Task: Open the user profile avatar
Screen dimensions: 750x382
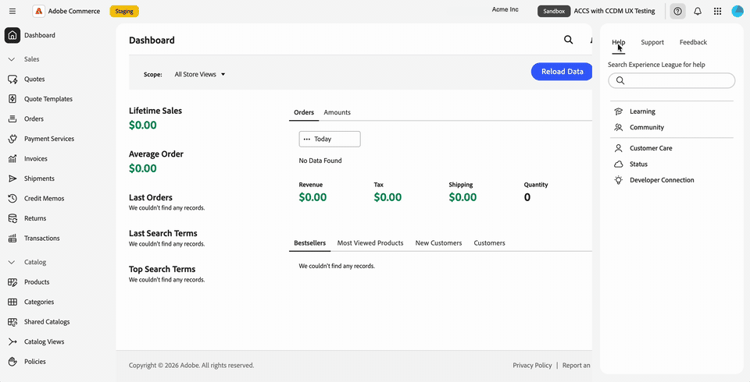Action: 738,11
